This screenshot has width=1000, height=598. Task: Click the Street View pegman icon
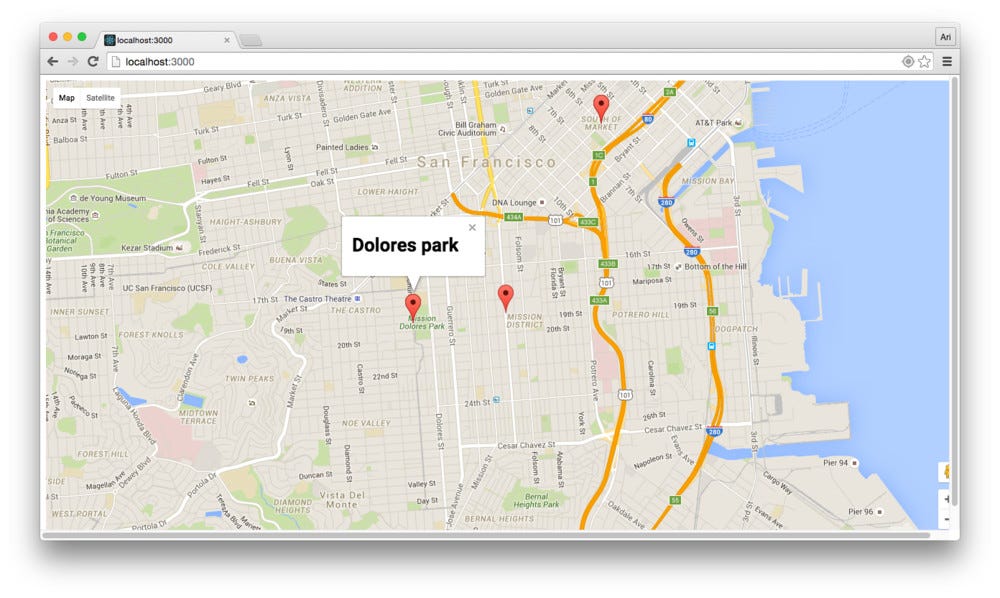tap(946, 472)
